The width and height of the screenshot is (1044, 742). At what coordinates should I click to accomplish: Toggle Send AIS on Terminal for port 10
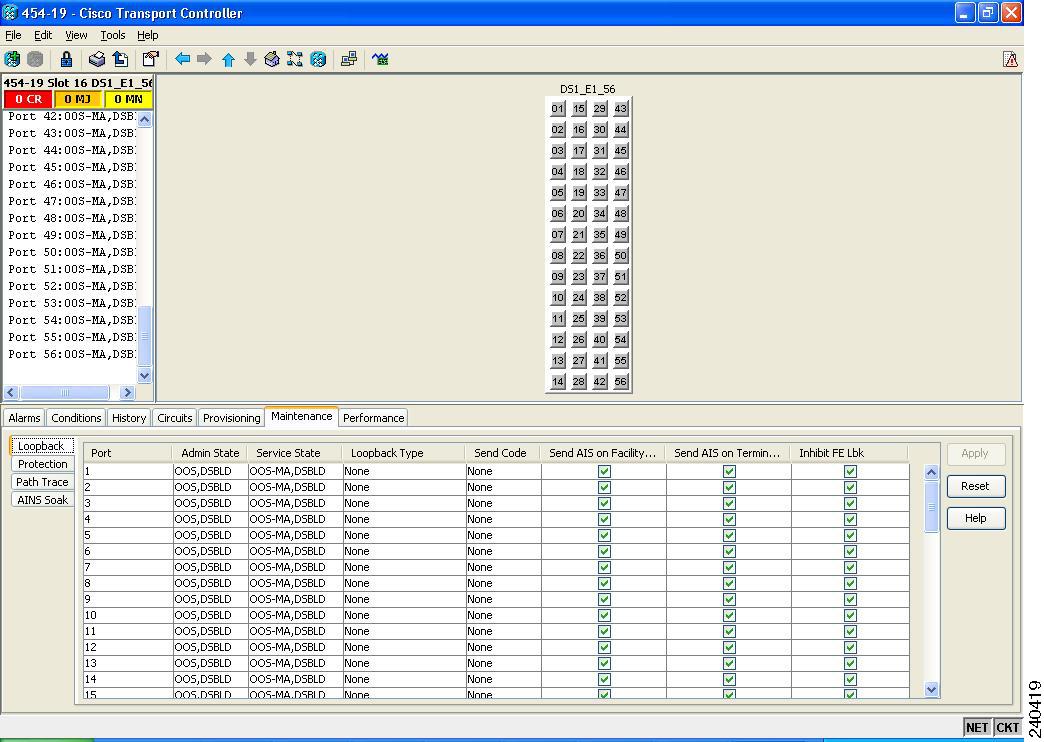(729, 615)
